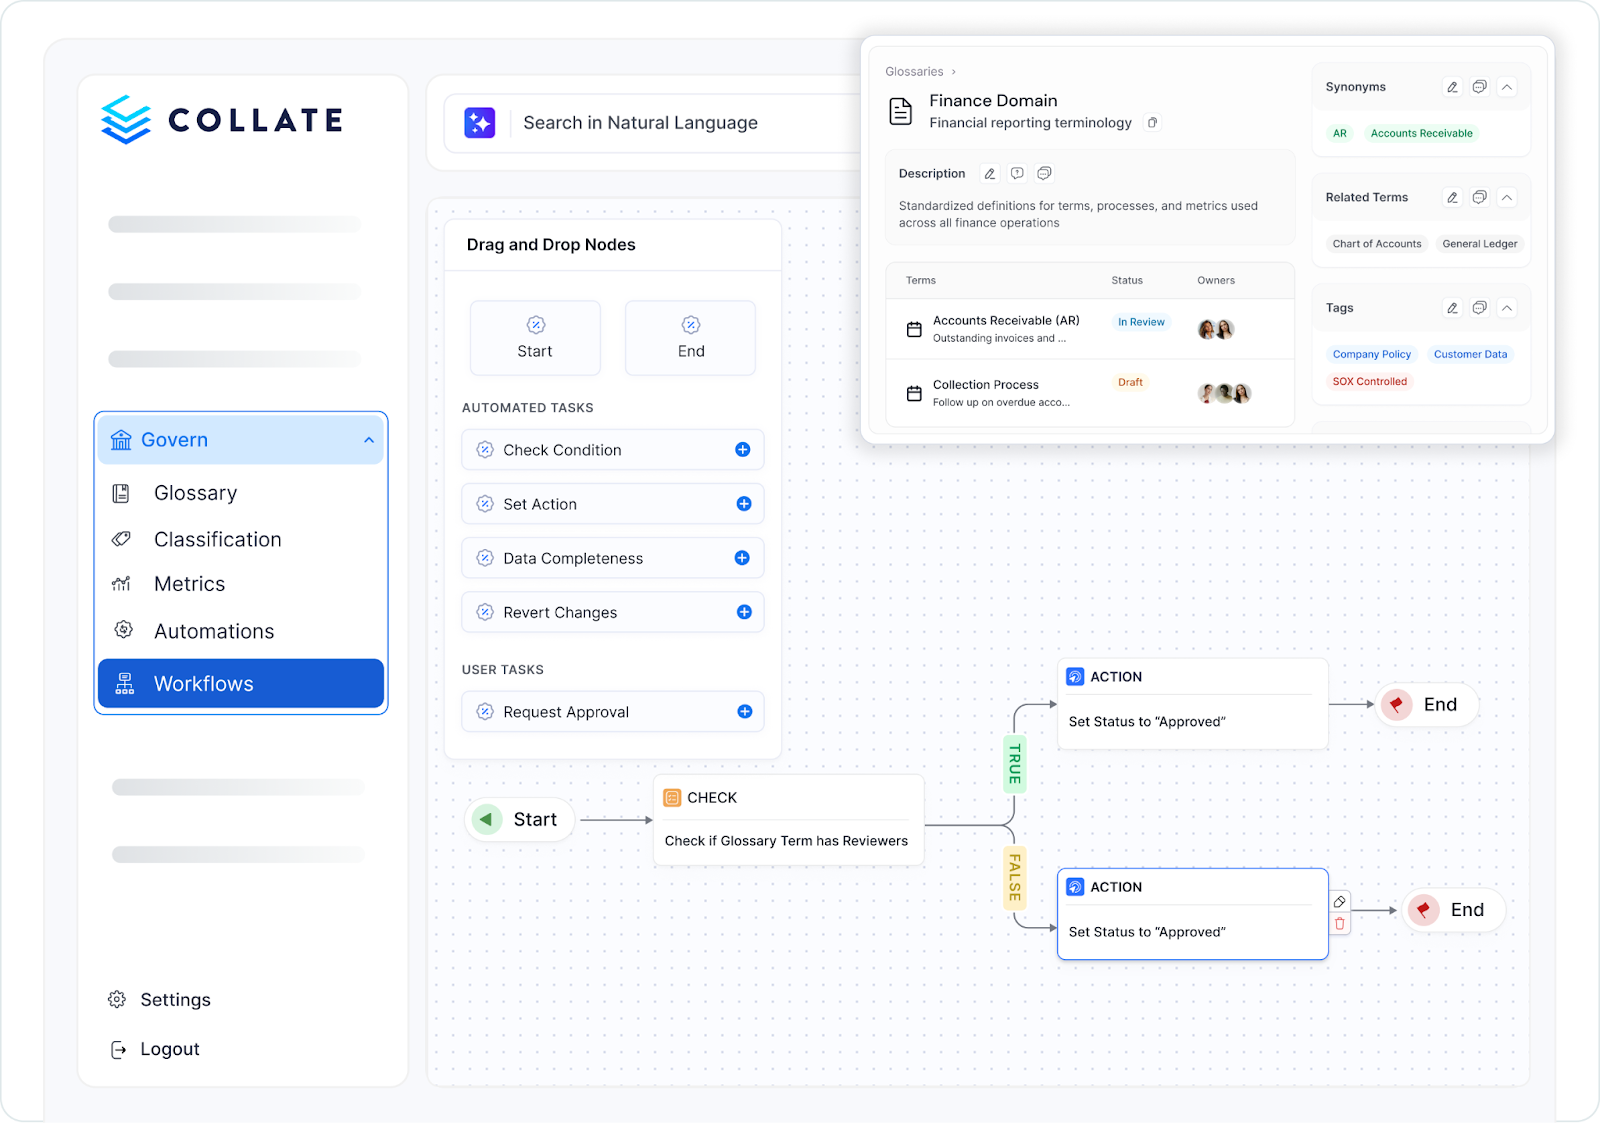Viewport: 1600px width, 1123px height.
Task: Add a Revert Changes task via plus icon
Action: 744,612
